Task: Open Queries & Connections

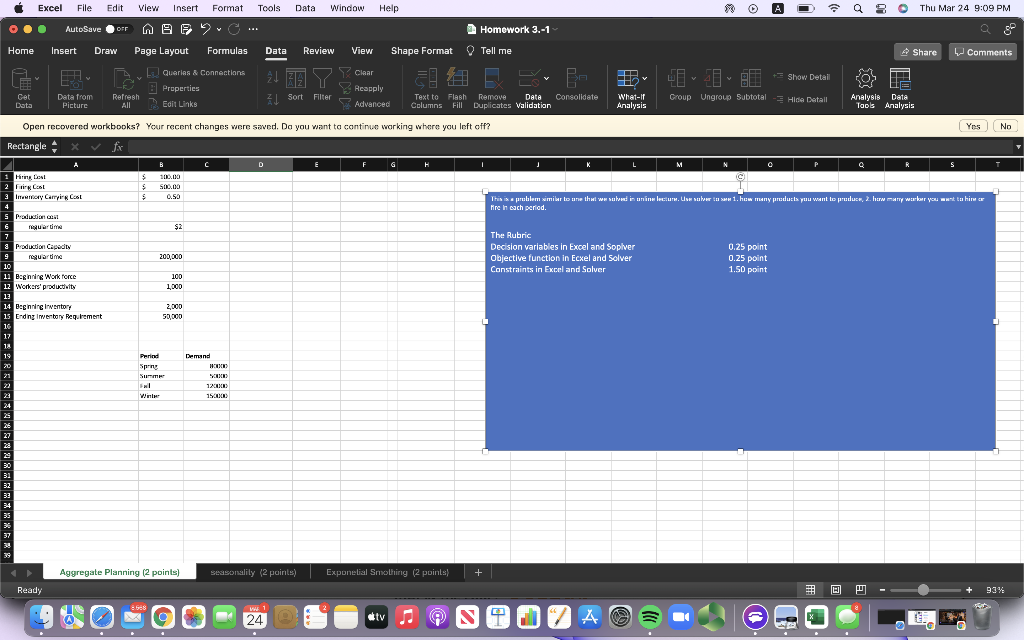Action: (197, 72)
